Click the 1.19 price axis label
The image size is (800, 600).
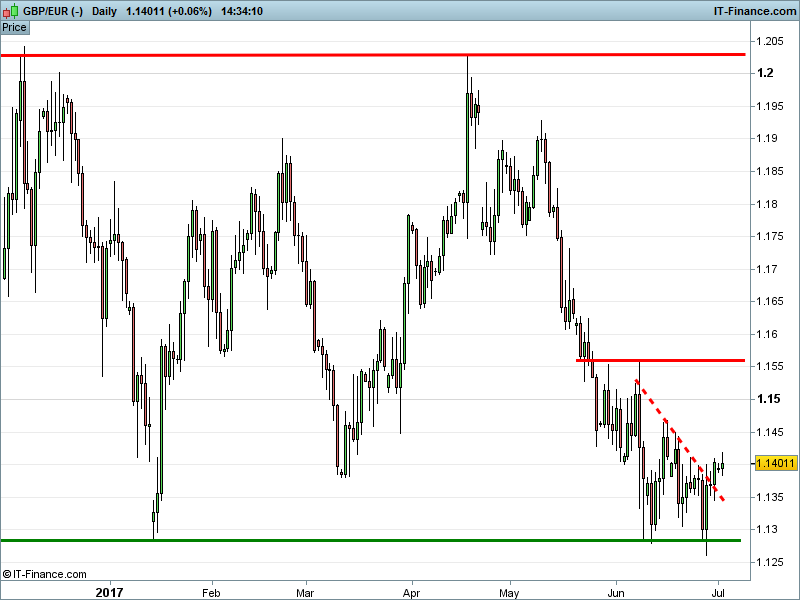[767, 138]
